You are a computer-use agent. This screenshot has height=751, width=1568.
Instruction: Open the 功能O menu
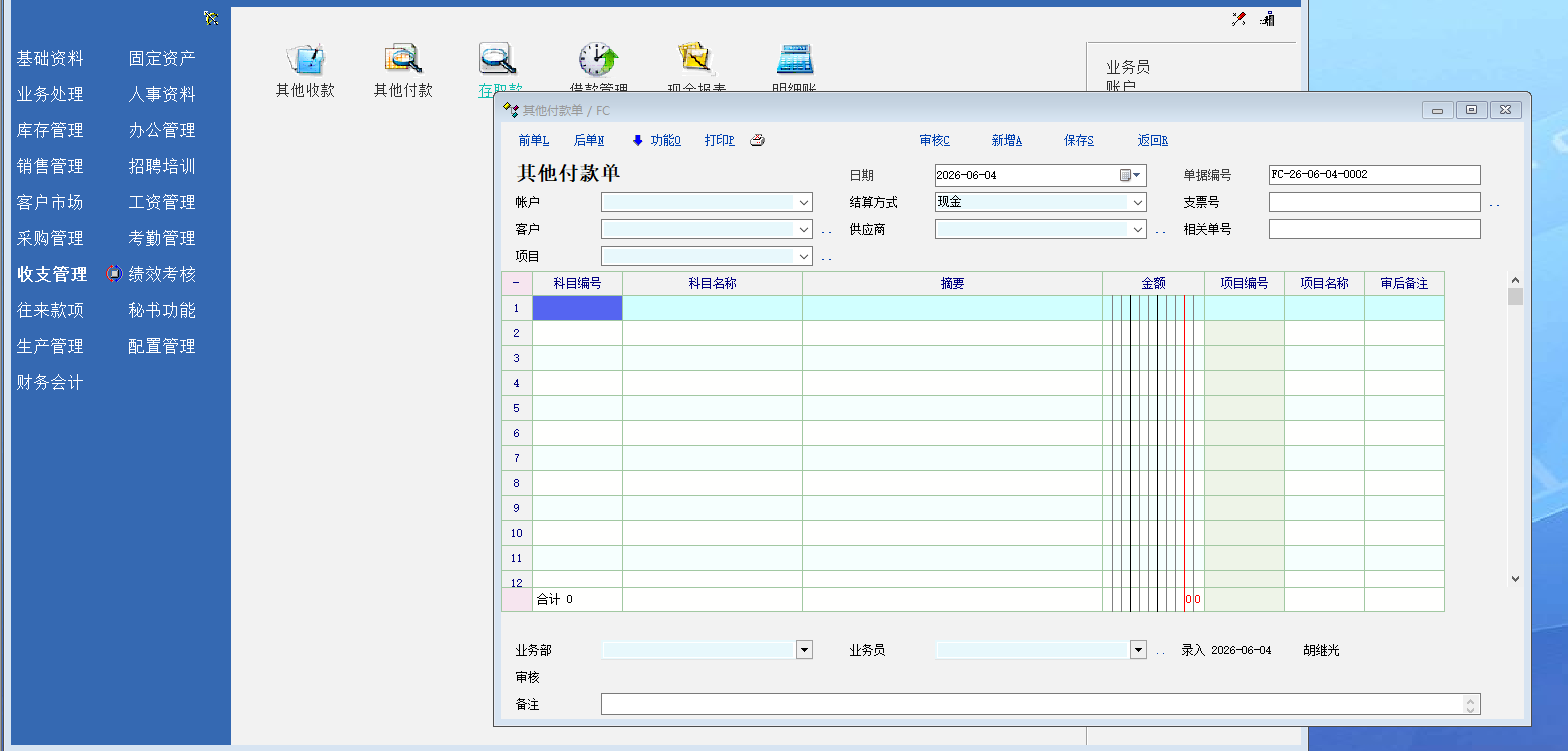click(x=665, y=141)
